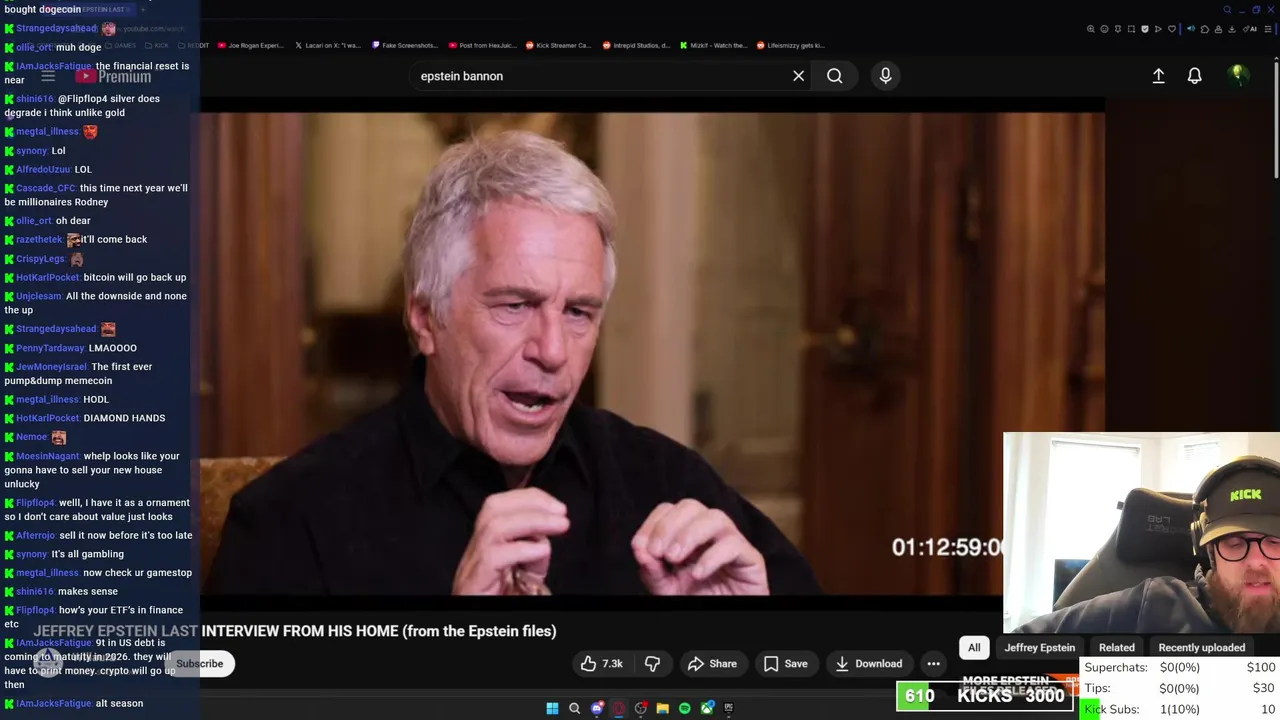Open the 'Fake Screenshots' bookmark
Screen dimensions: 1280x720
point(405,45)
